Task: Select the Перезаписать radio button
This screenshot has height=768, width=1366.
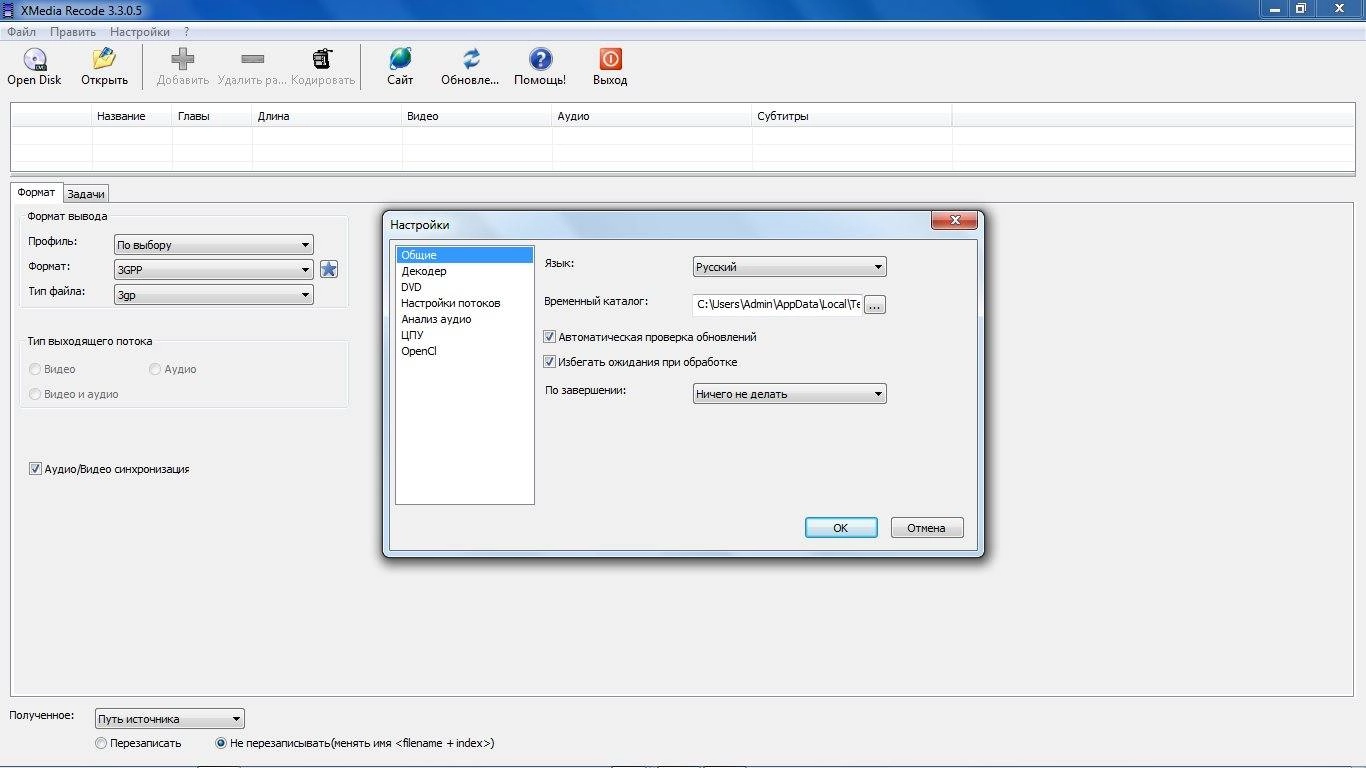Action: coord(100,743)
